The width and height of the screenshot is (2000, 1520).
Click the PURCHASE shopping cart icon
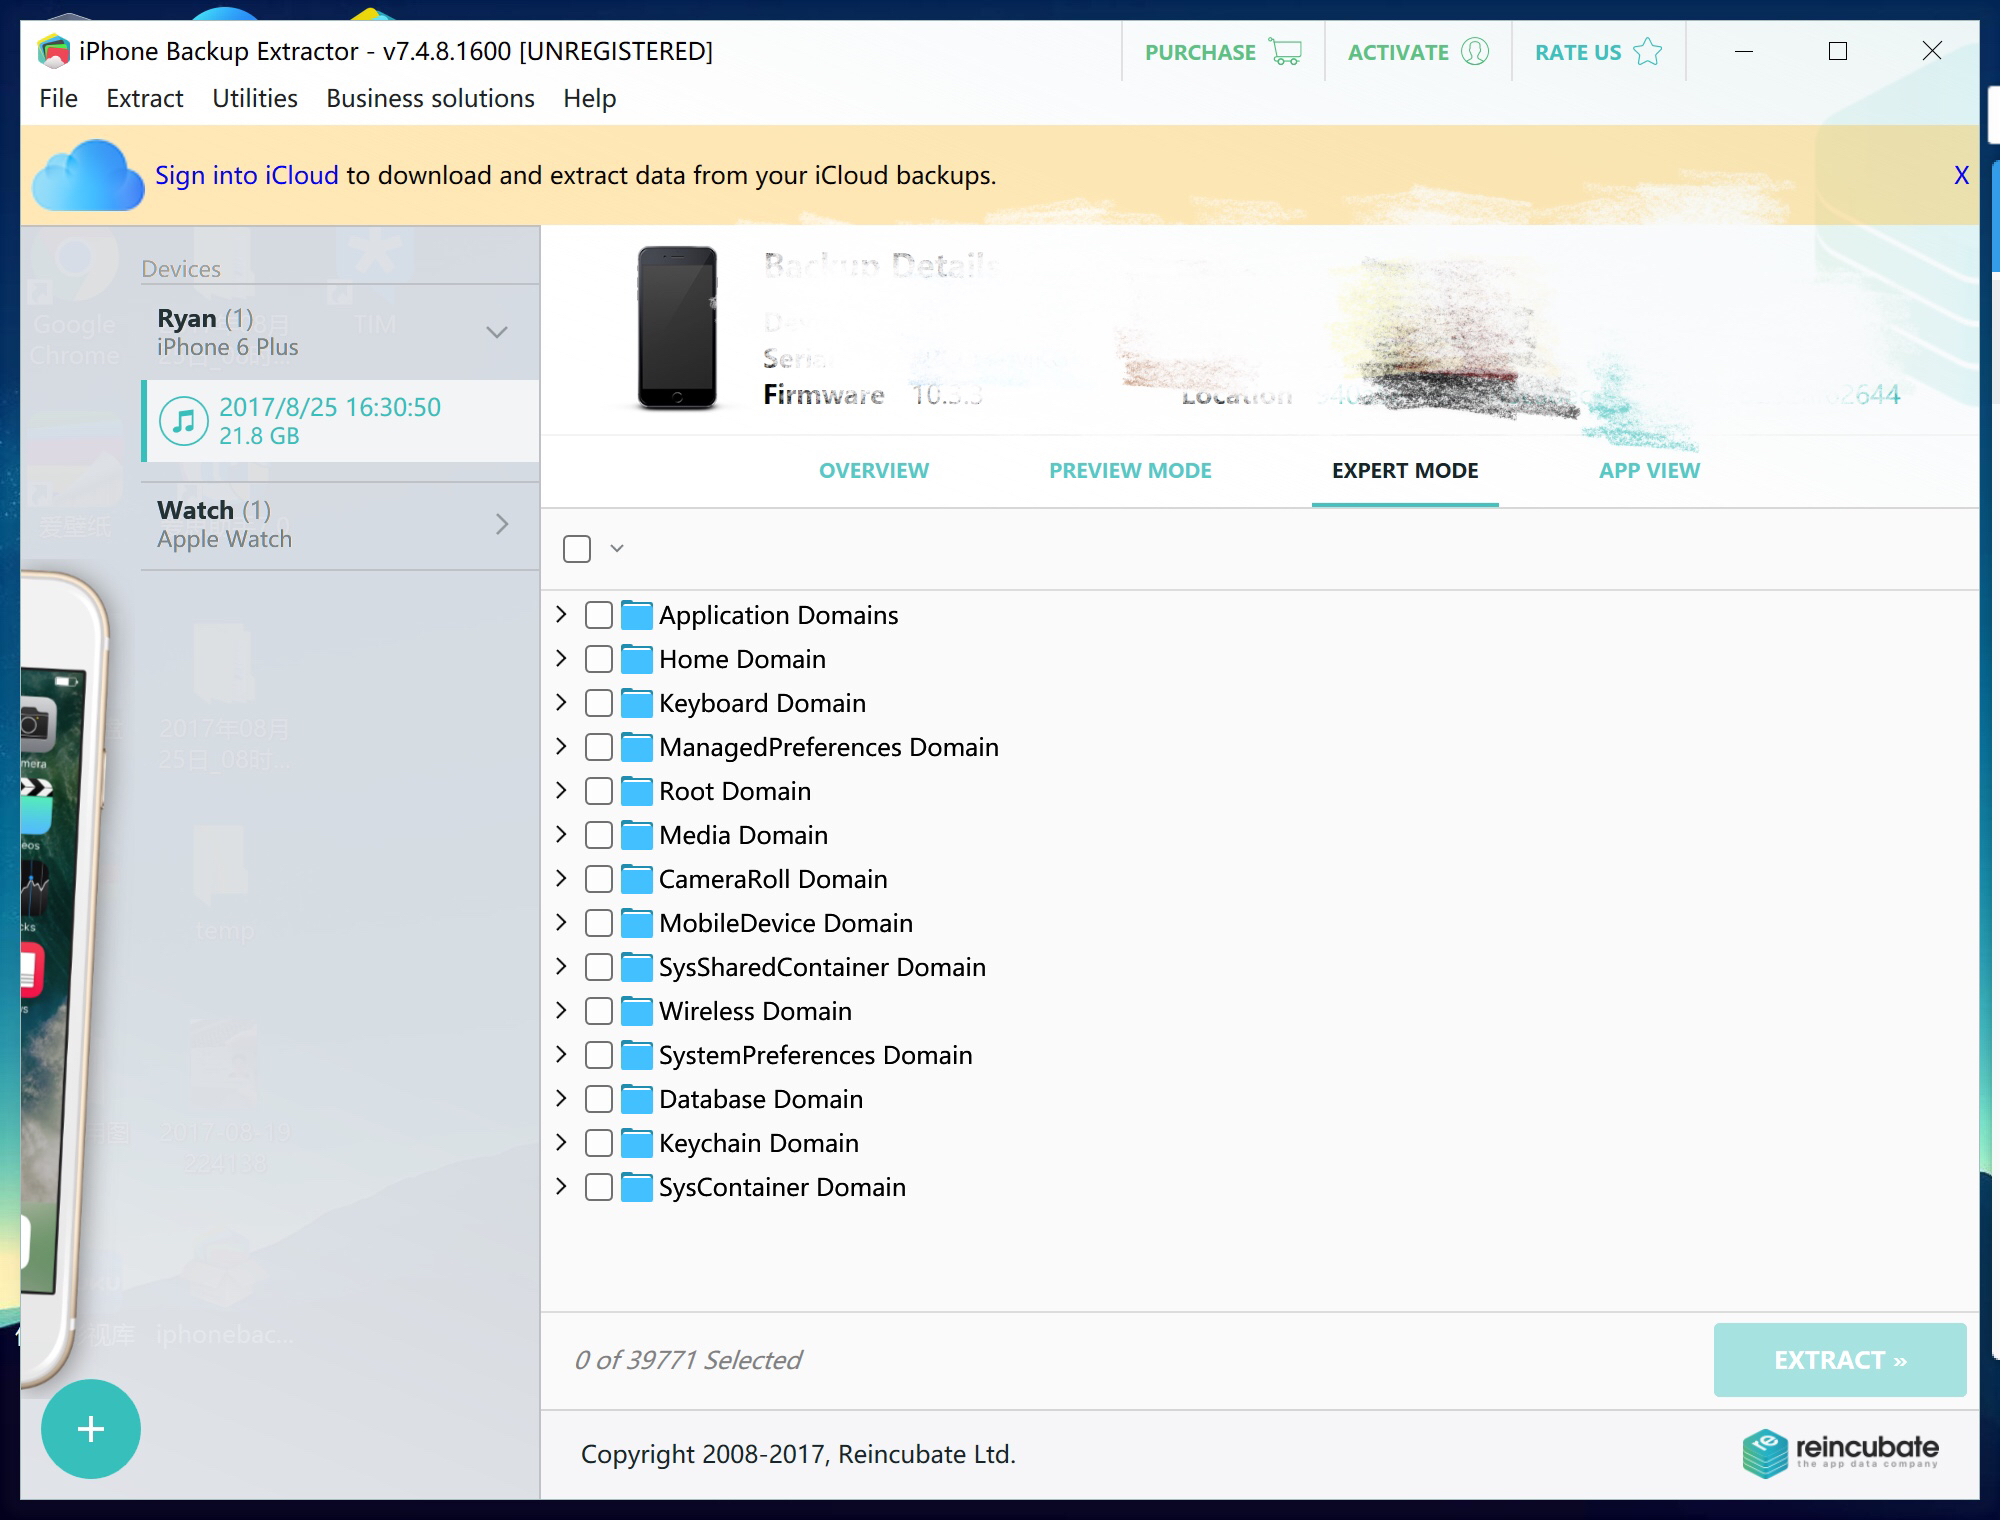click(1285, 52)
